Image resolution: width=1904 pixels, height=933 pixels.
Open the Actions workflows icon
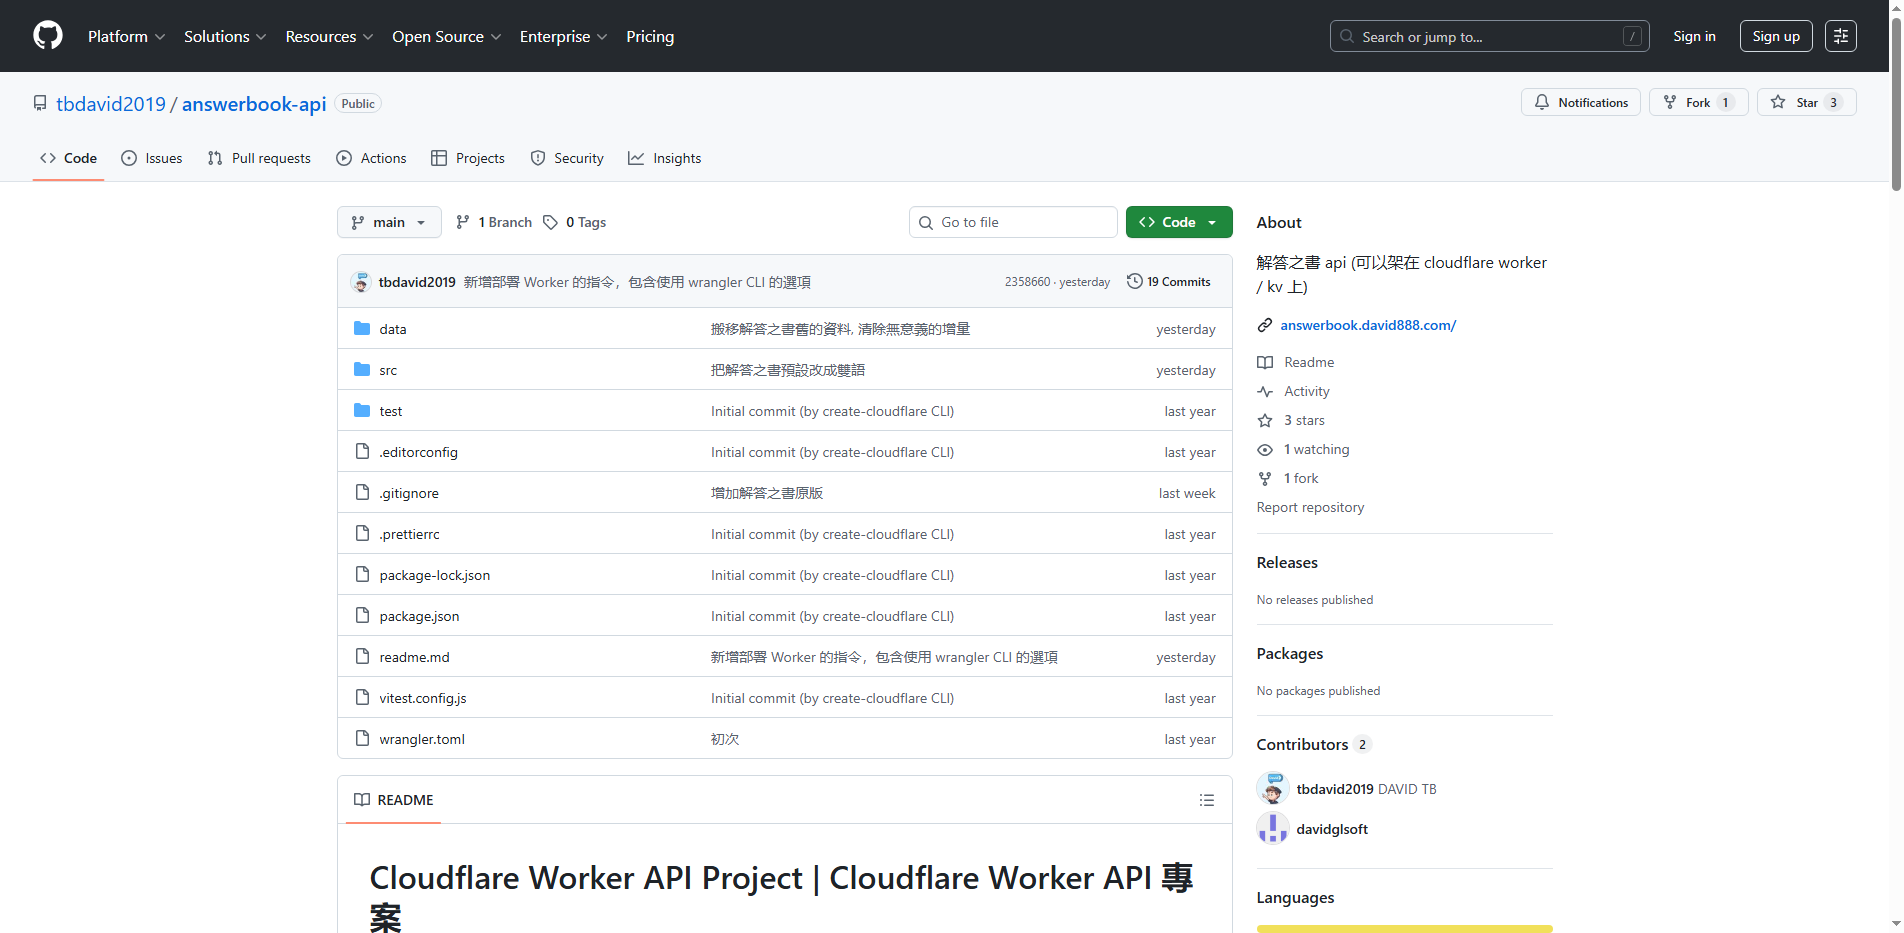(x=344, y=158)
